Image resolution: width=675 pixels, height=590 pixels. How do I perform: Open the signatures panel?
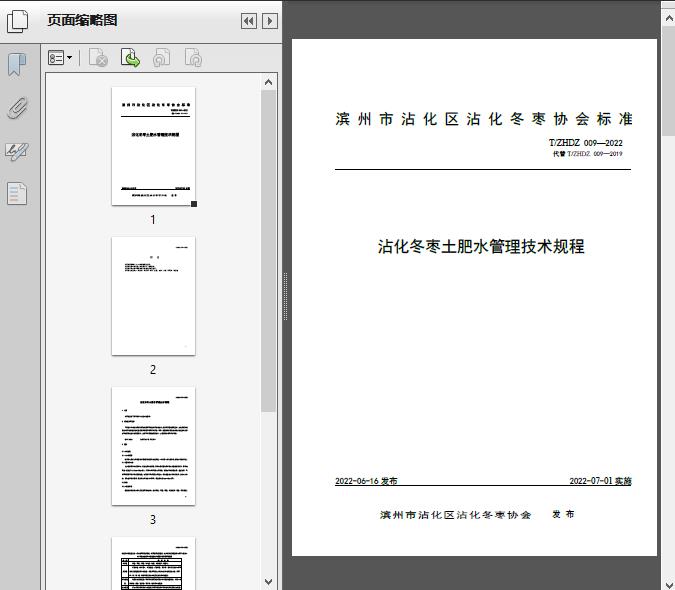[17, 151]
